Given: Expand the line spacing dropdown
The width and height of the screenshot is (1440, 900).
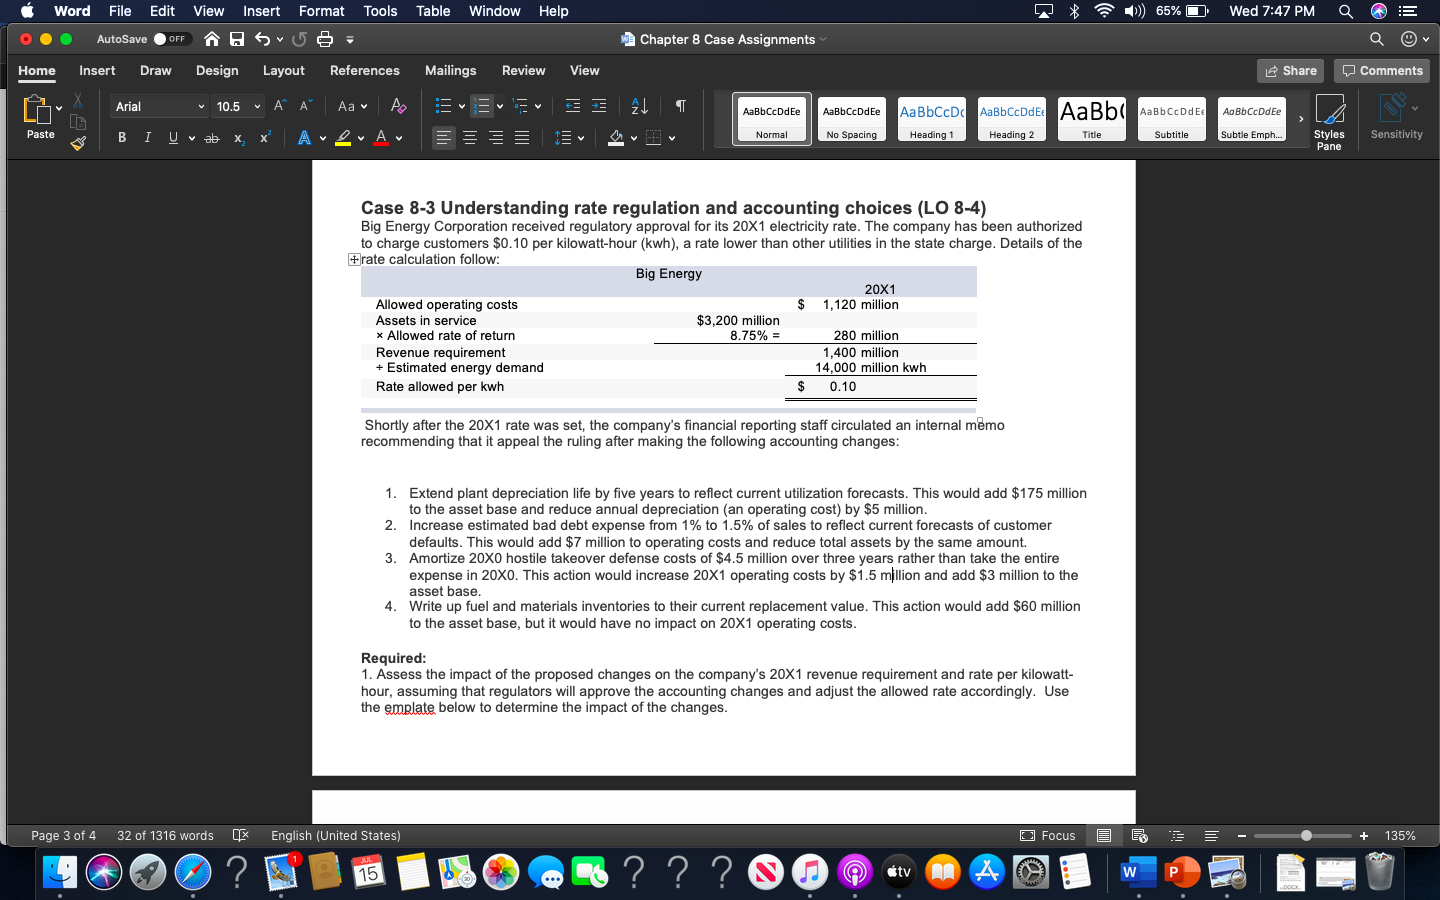Looking at the screenshot, I should pyautogui.click(x=567, y=137).
